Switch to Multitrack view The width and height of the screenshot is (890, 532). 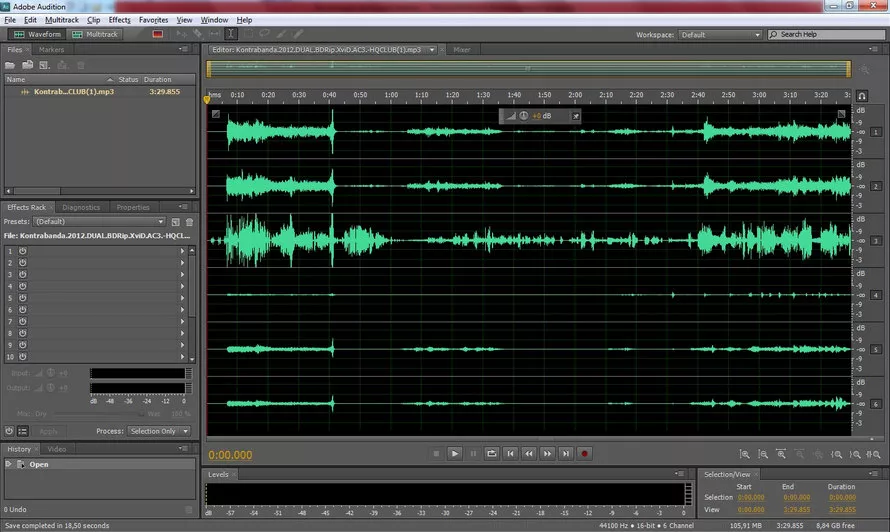[x=95, y=35]
